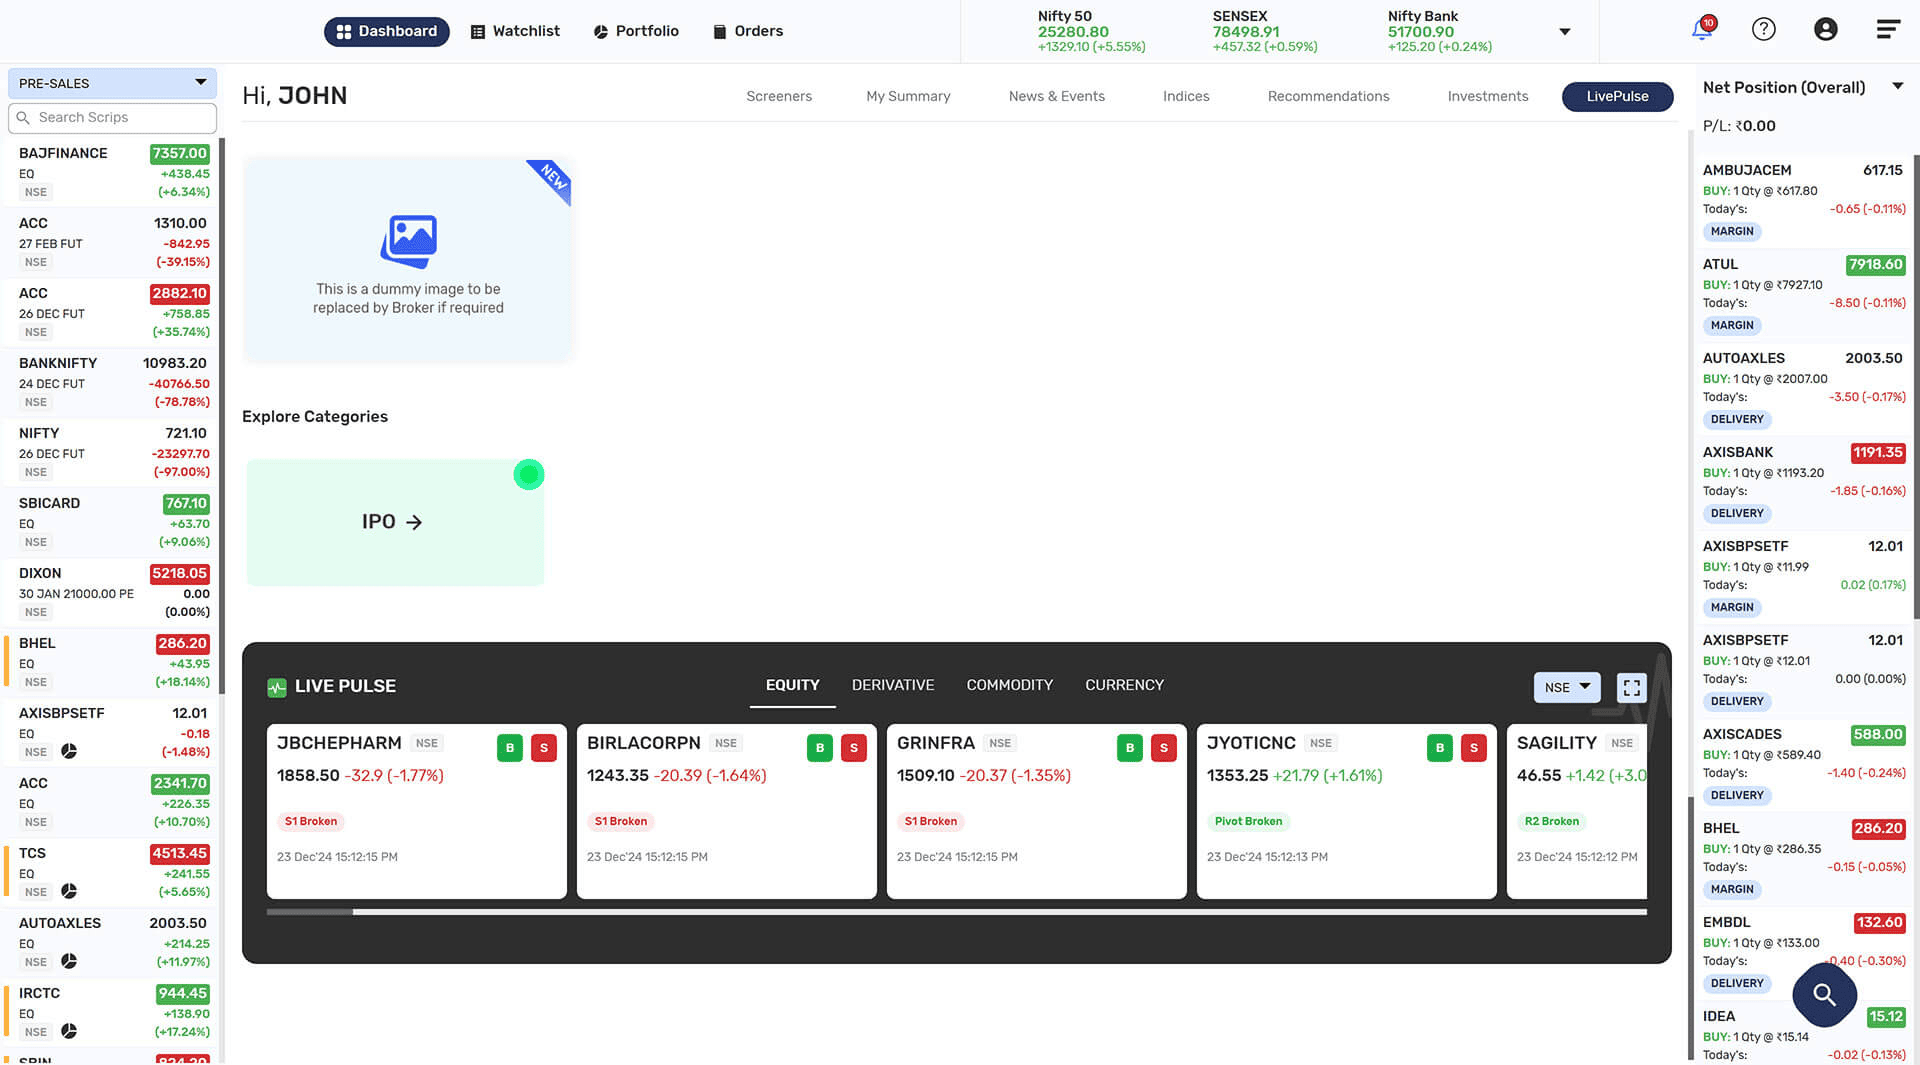This screenshot has width=1920, height=1065.
Task: Open the notifications bell icon
Action: 1702,29
